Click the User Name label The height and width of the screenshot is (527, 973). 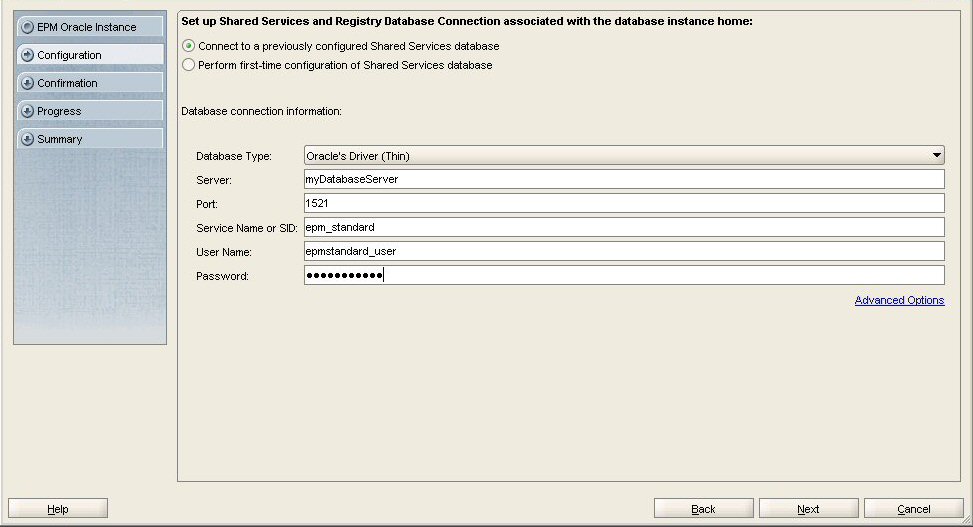click(224, 252)
